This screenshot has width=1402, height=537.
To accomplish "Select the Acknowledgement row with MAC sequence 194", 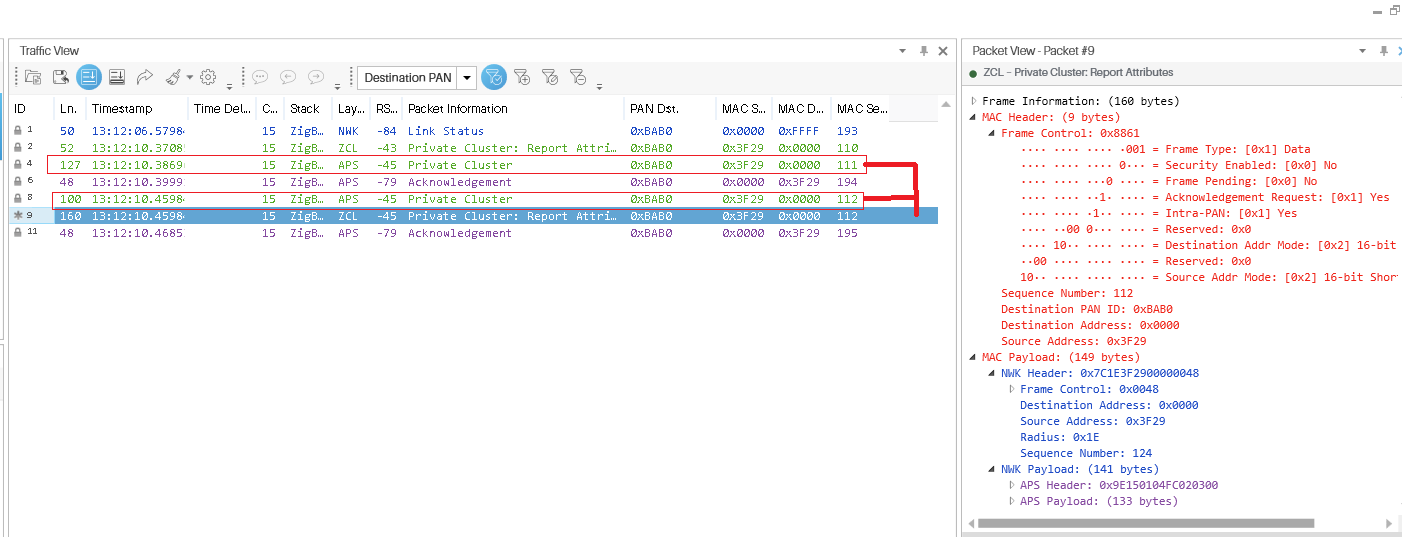I will 474,182.
